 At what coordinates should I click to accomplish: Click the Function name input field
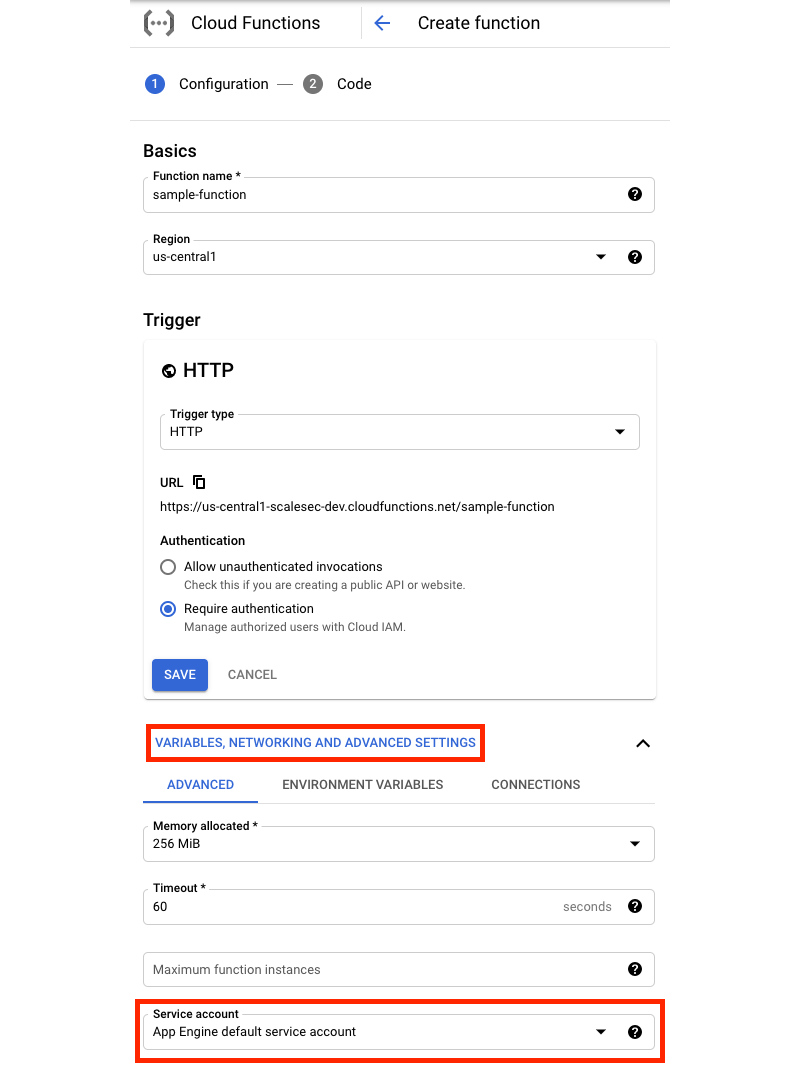[x=380, y=195]
